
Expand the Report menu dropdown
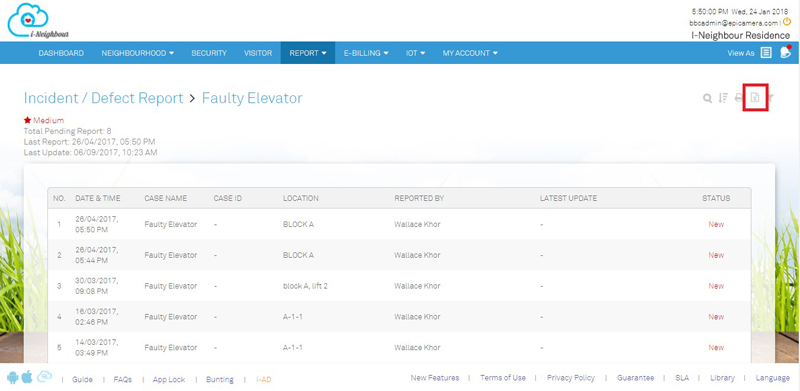click(308, 53)
